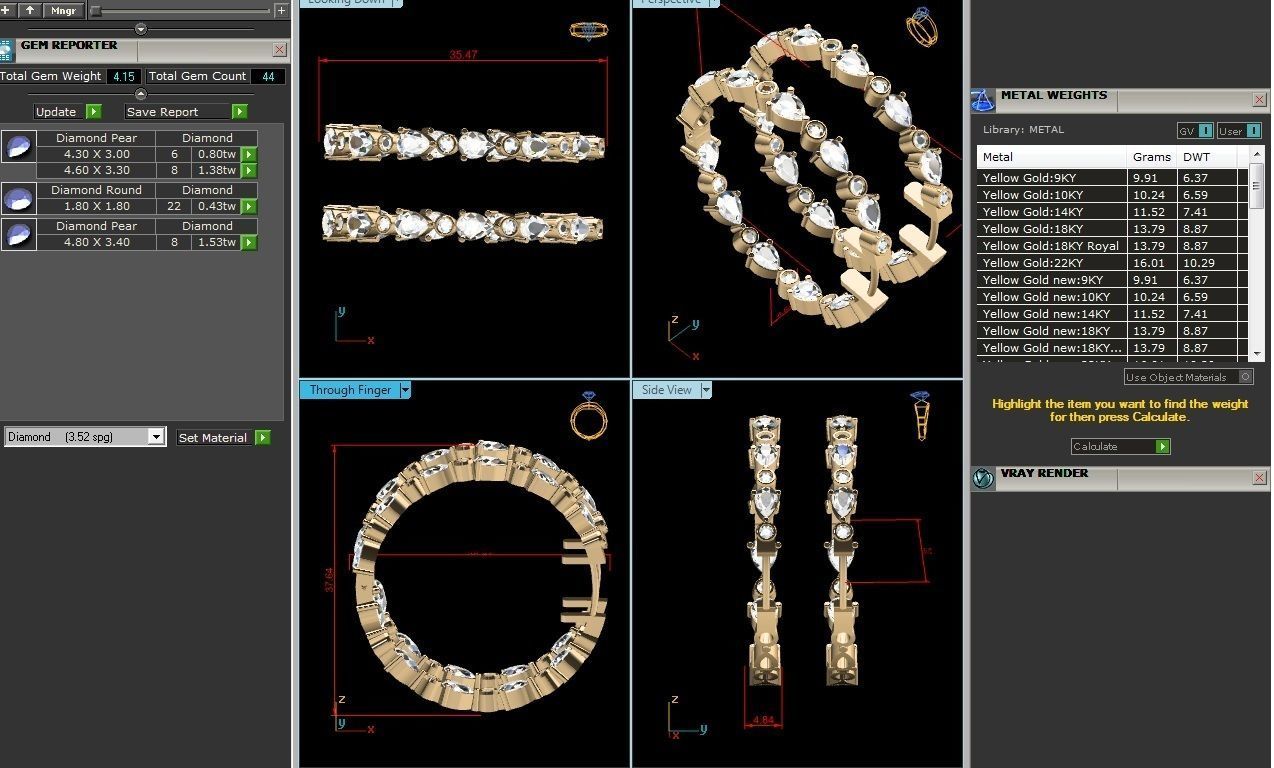Select the 4.80 X 3.40 Diamond Pear thumbnail
This screenshot has height=768, width=1274.
(18, 234)
